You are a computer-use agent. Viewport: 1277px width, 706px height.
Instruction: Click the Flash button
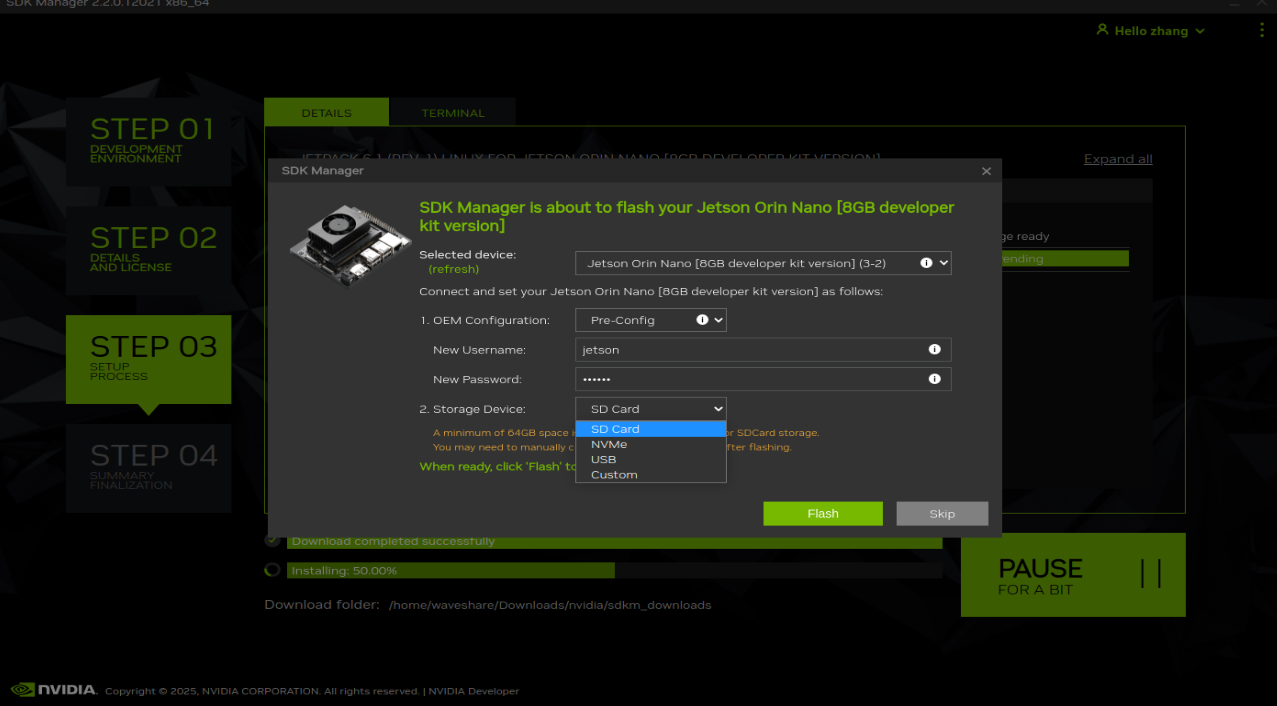point(823,514)
